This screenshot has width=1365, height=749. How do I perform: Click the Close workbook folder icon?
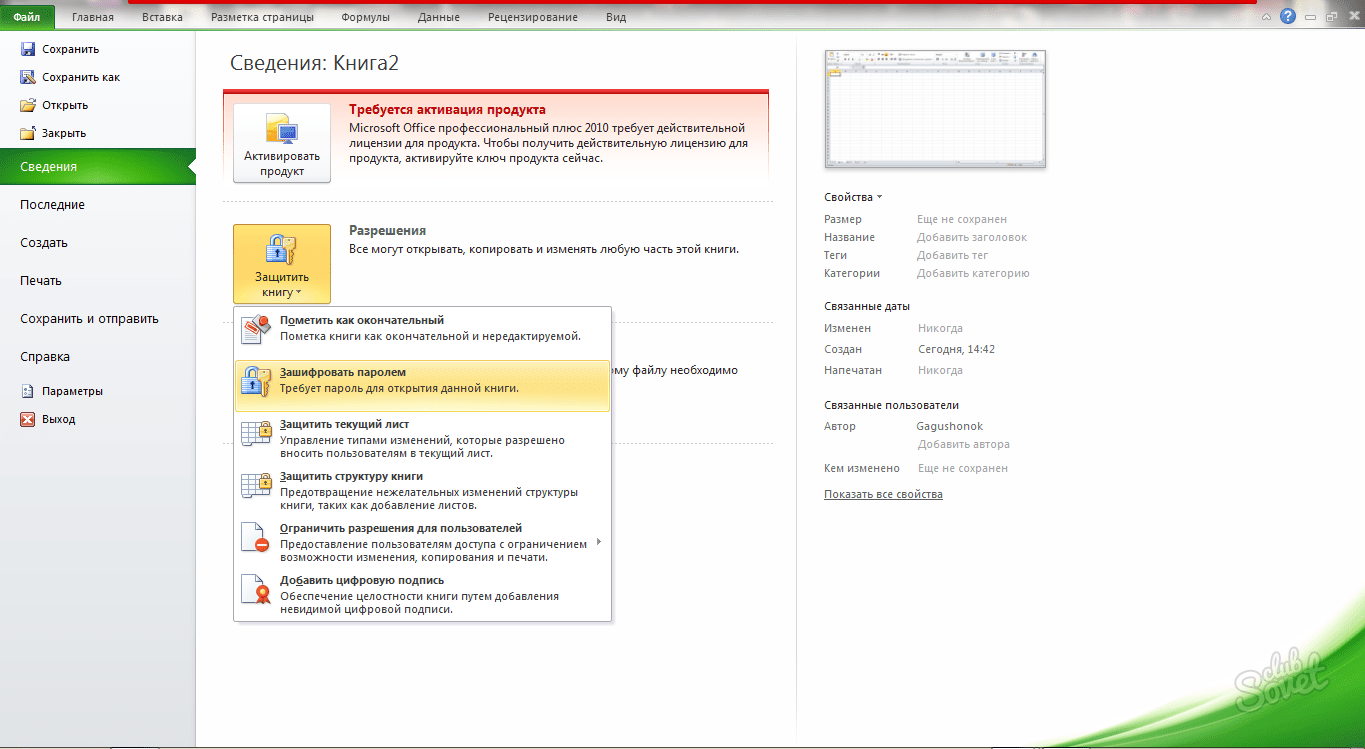[x=28, y=133]
